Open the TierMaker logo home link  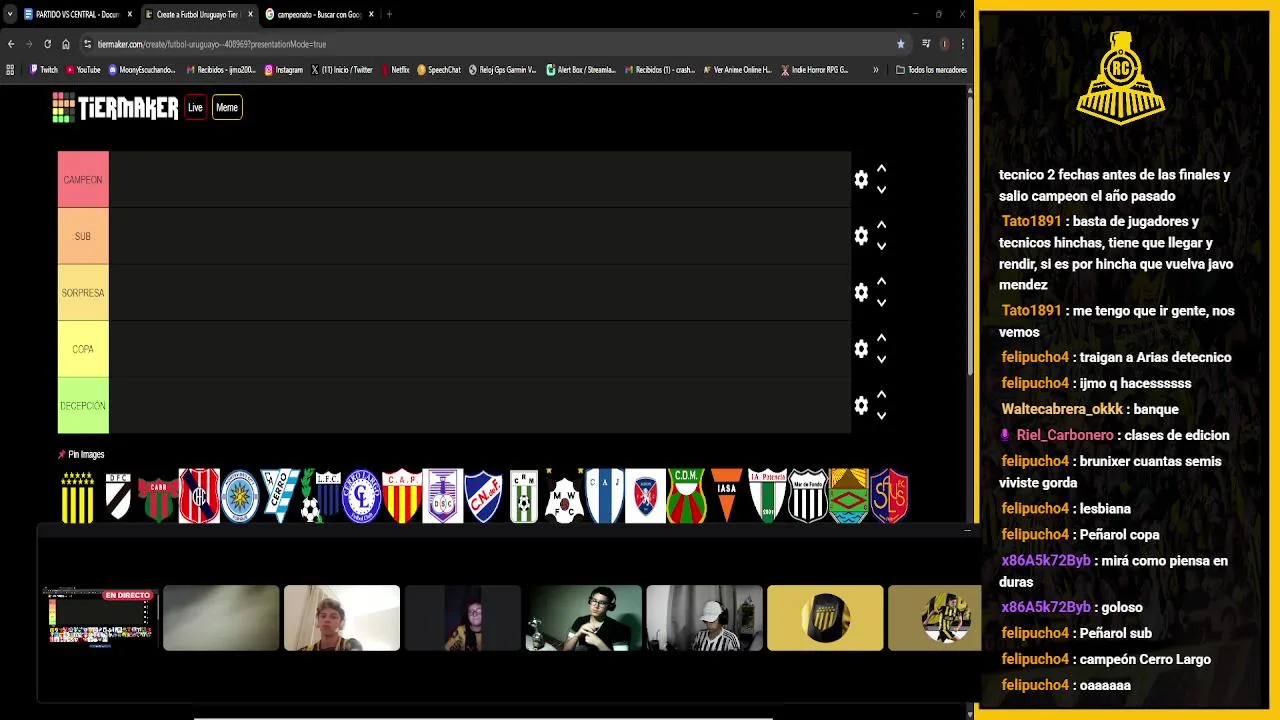click(115, 108)
